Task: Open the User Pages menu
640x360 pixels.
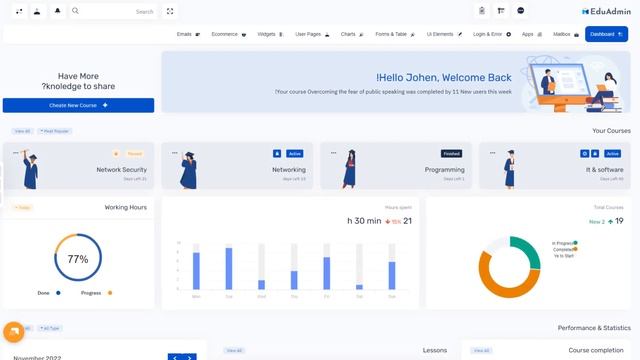Action: coord(312,34)
